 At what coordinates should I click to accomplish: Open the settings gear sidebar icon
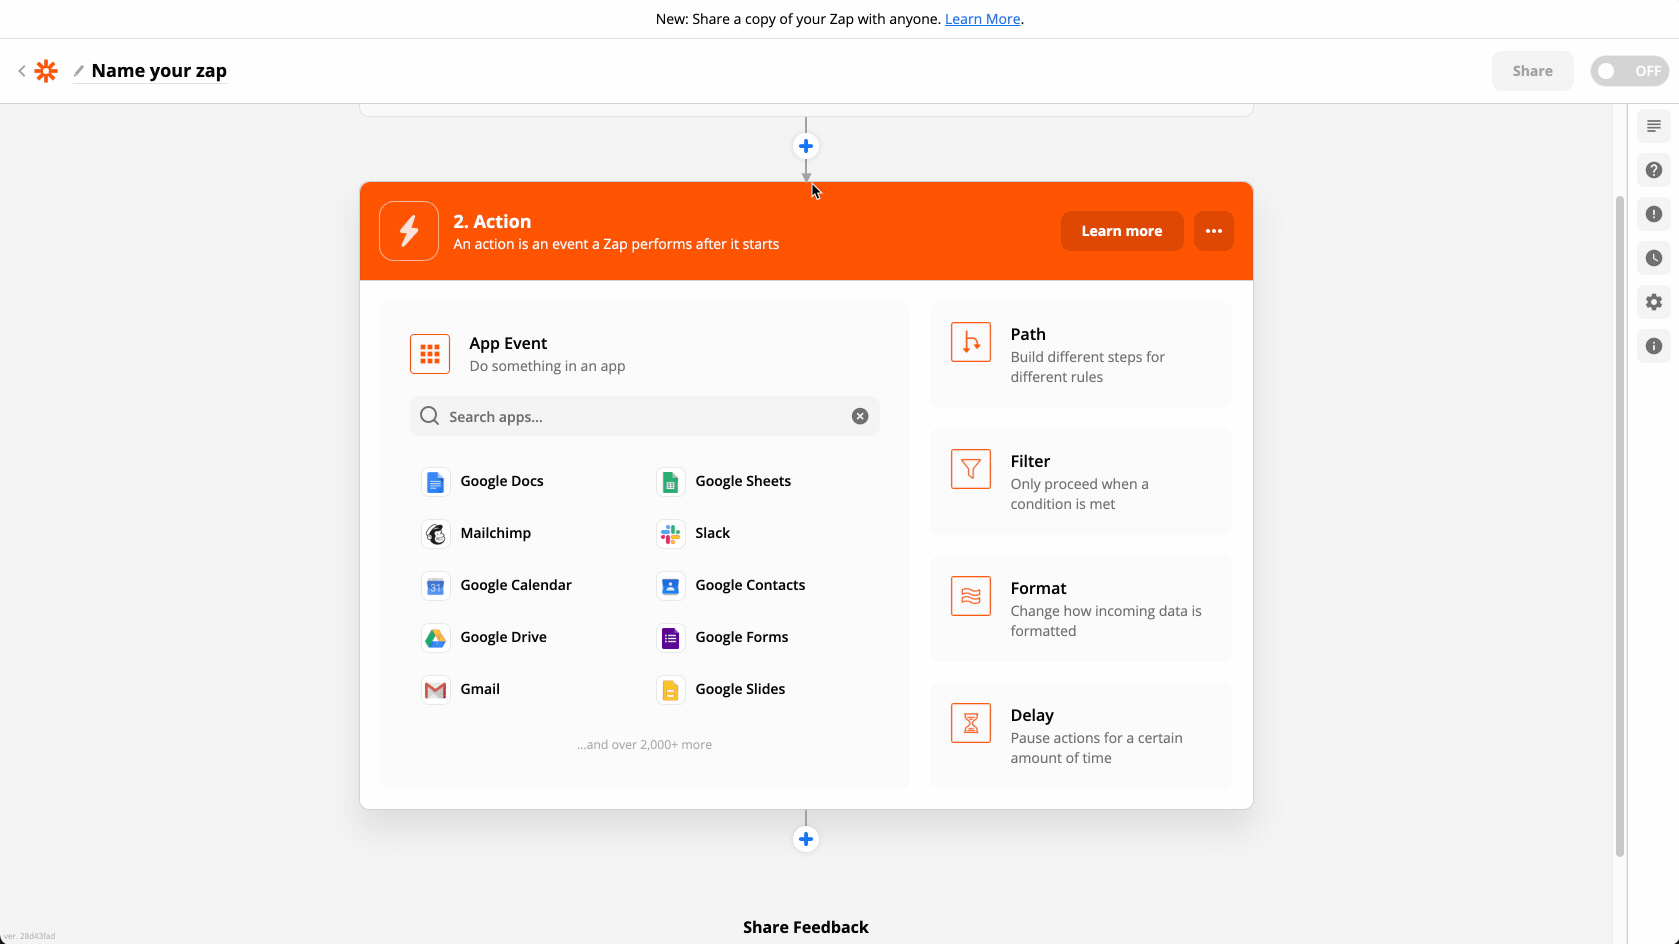pos(1654,302)
